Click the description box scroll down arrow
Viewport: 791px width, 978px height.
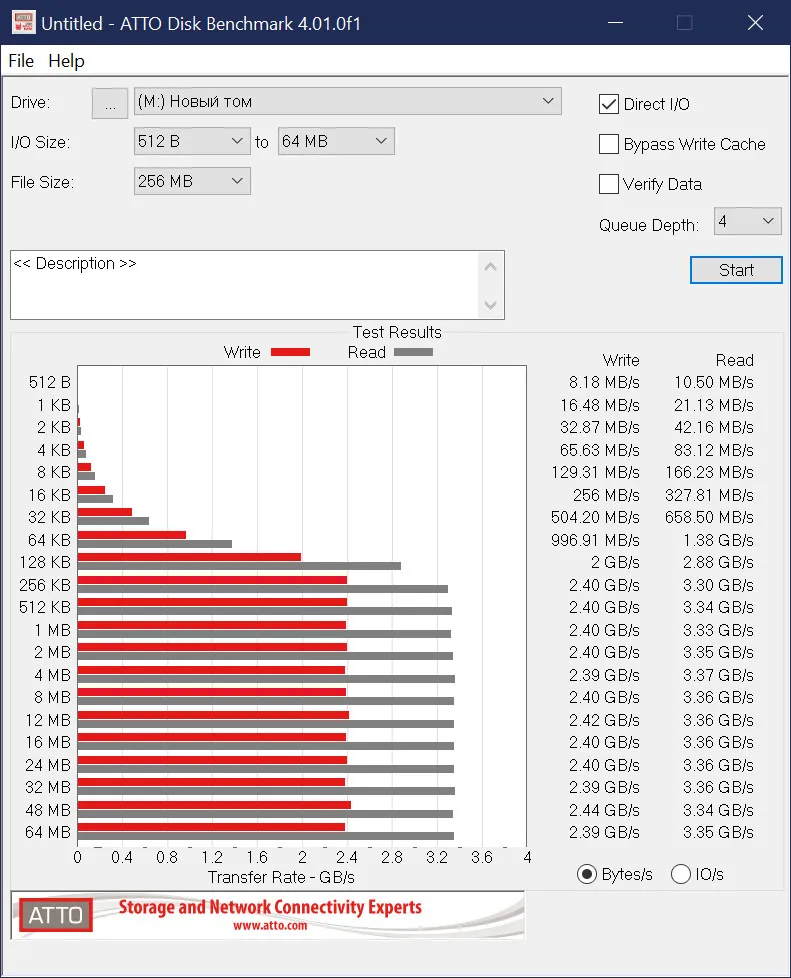pyautogui.click(x=490, y=305)
